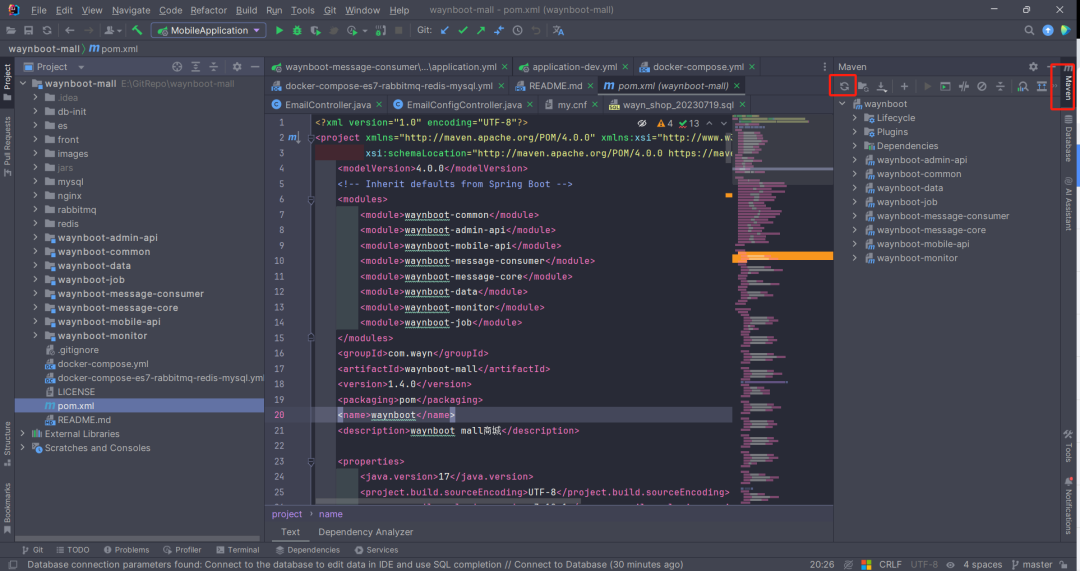Build project with hammer icon
The width and height of the screenshot is (1080, 571).
[137, 30]
